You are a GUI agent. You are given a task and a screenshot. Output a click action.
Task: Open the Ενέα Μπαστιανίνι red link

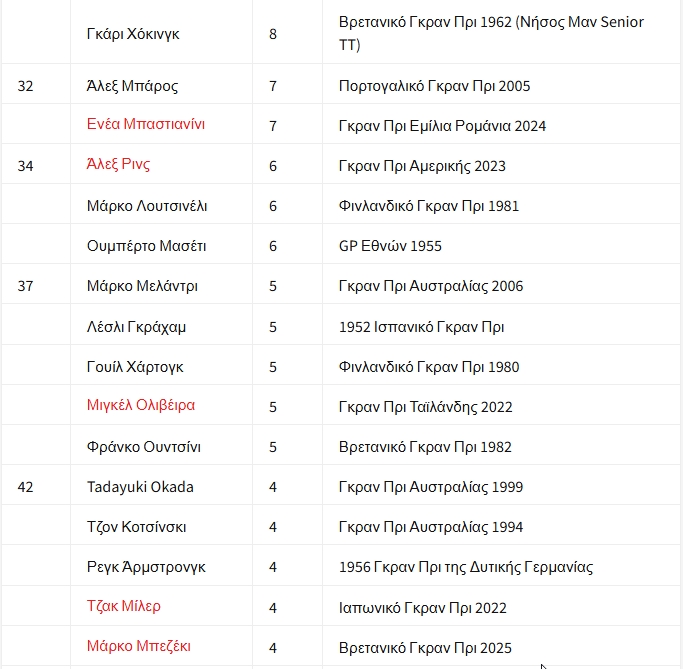tap(145, 124)
